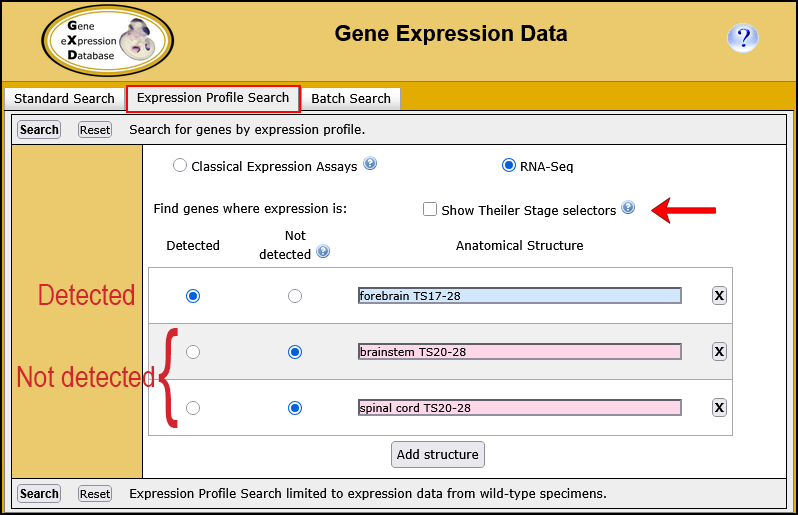Switch to the Batch Search tab
This screenshot has width=798, height=515.
point(351,98)
